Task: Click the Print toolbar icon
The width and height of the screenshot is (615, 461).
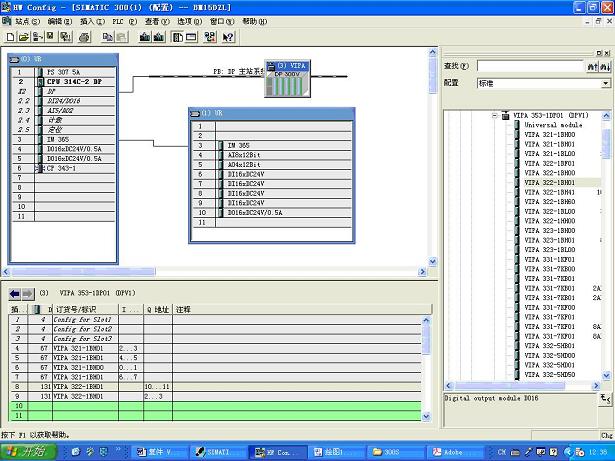Action: (84, 37)
